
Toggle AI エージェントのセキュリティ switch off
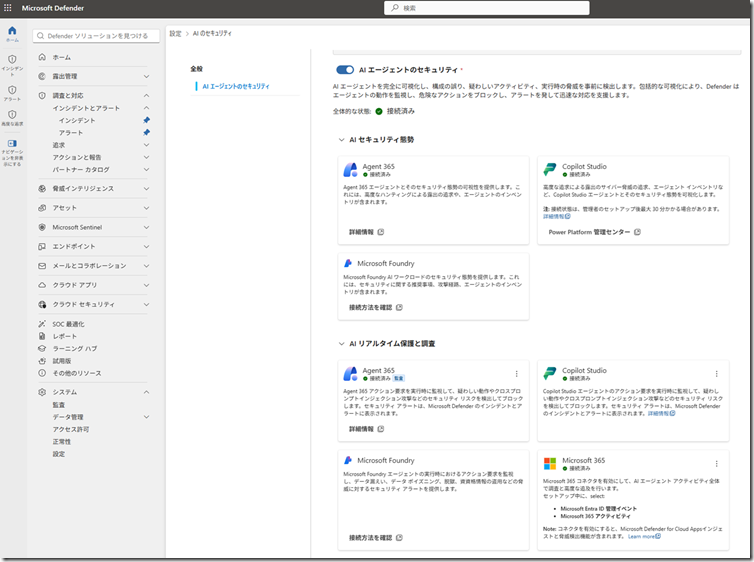345,70
